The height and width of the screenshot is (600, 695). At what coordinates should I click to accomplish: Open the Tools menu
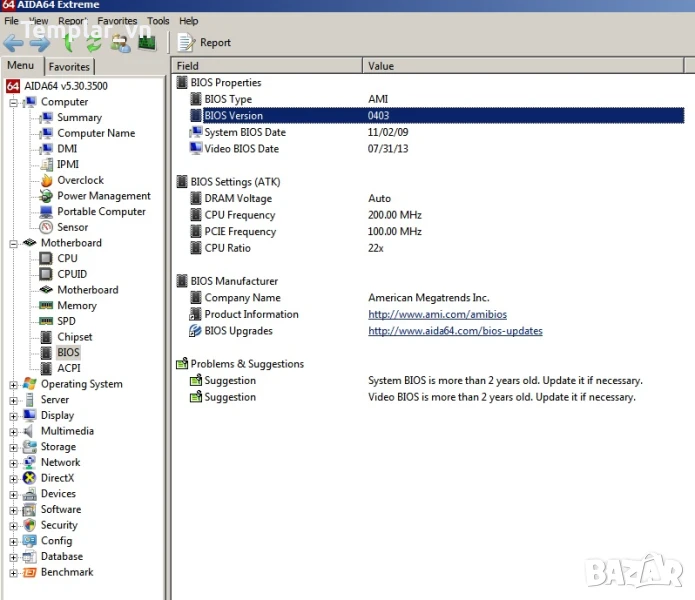pyautogui.click(x=158, y=20)
